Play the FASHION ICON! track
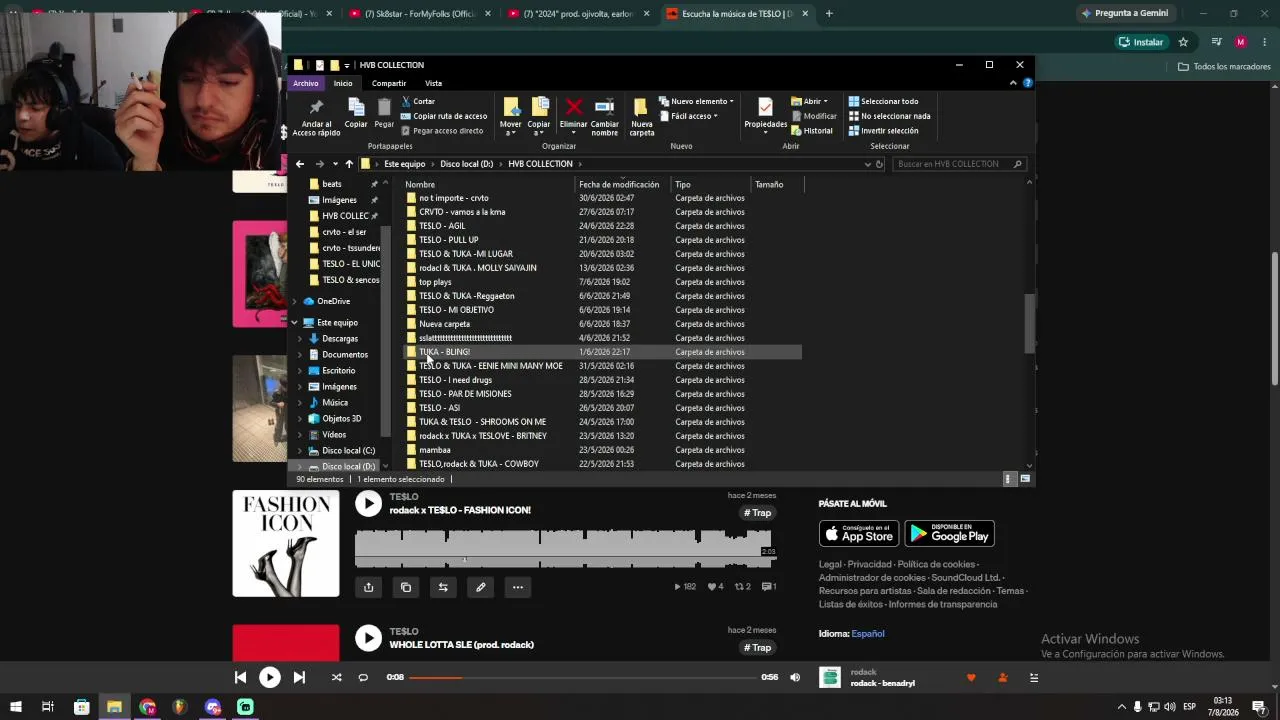 coord(368,504)
